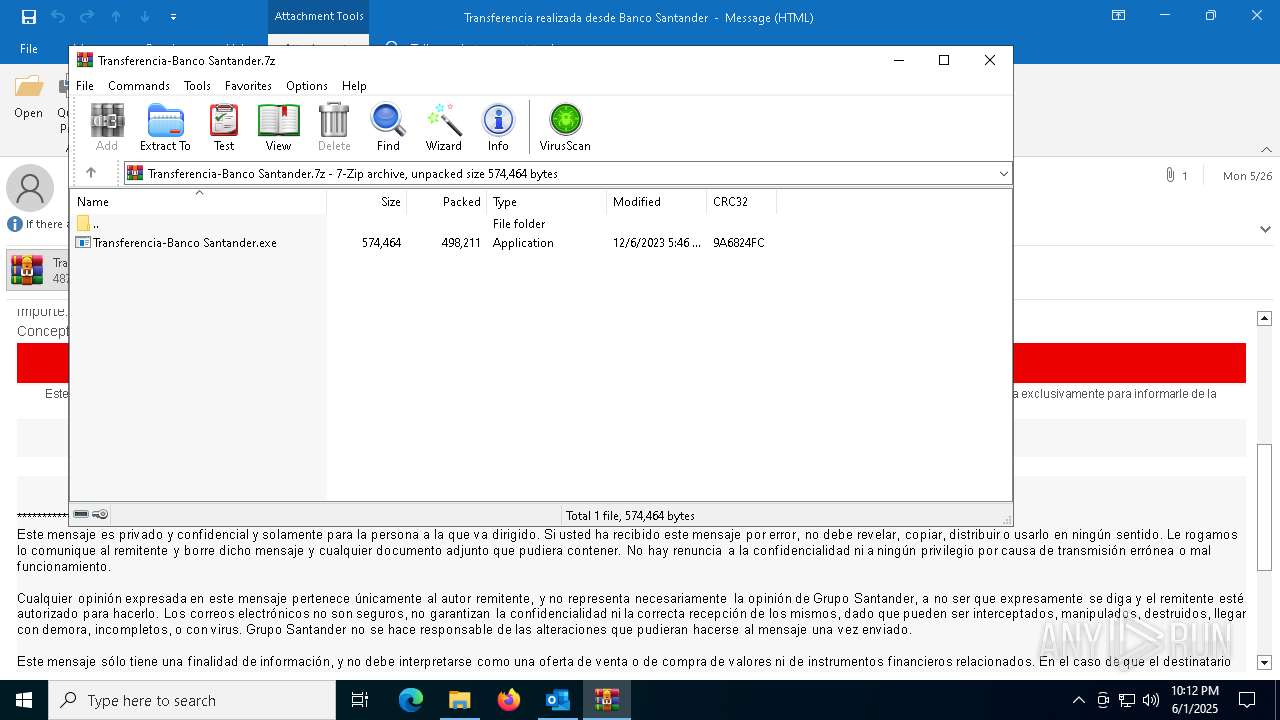Viewport: 1280px width, 720px height.
Task: Sort files by Packed column
Action: coord(447,202)
